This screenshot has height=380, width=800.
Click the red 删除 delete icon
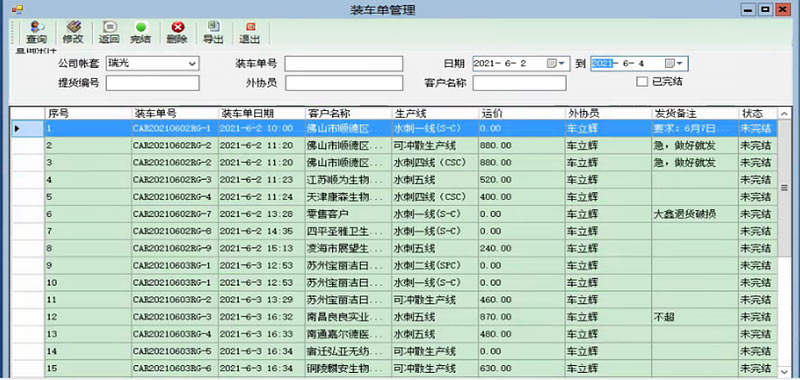pos(178,27)
